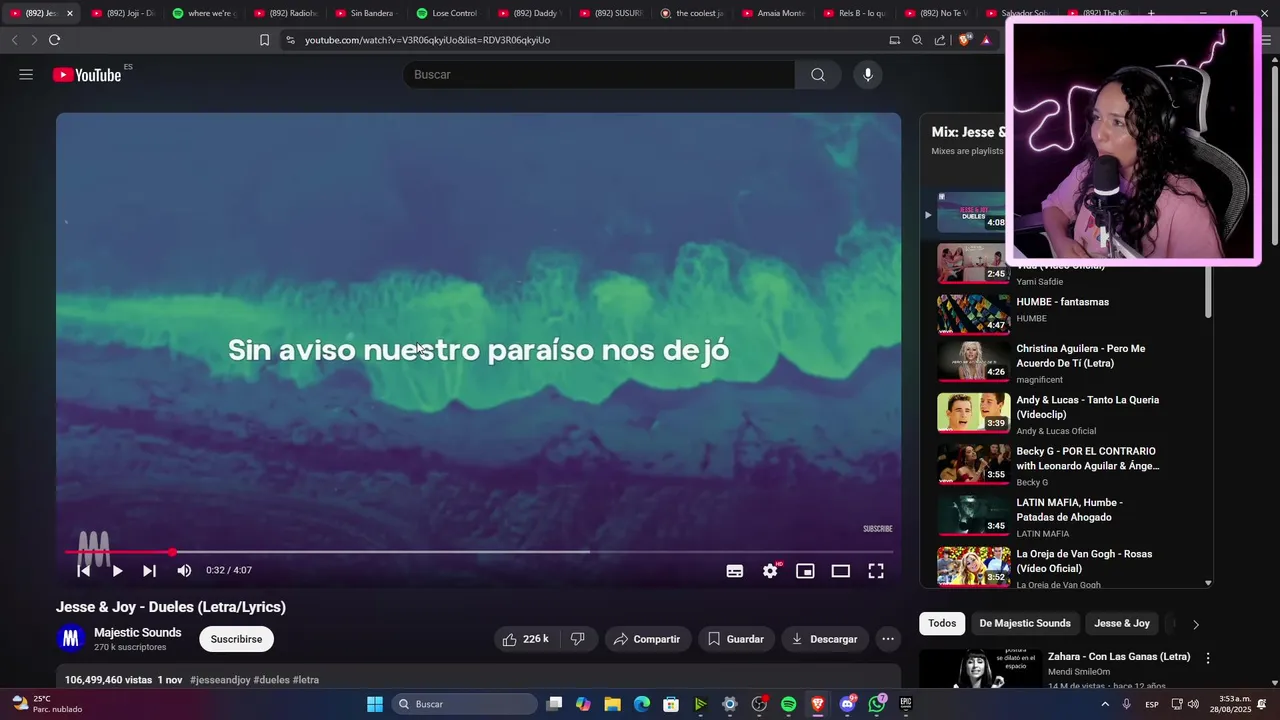
Task: Go back in browser history
Action: [x=14, y=40]
